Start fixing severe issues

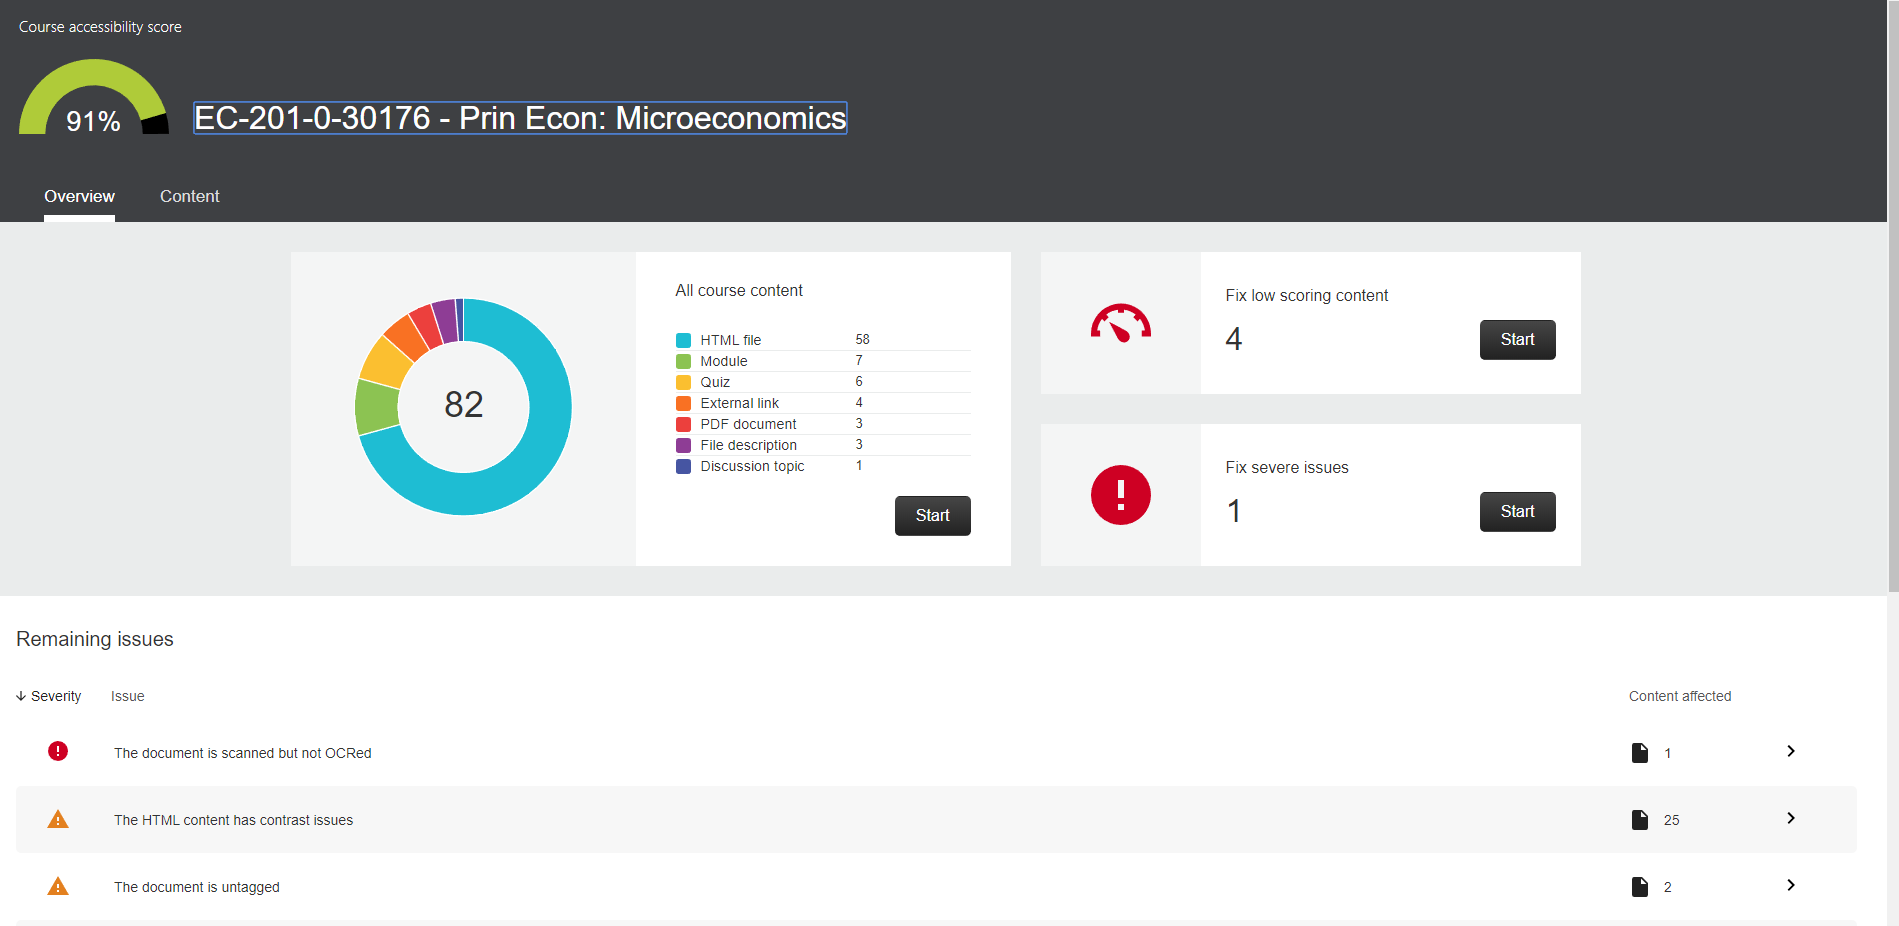point(1516,512)
